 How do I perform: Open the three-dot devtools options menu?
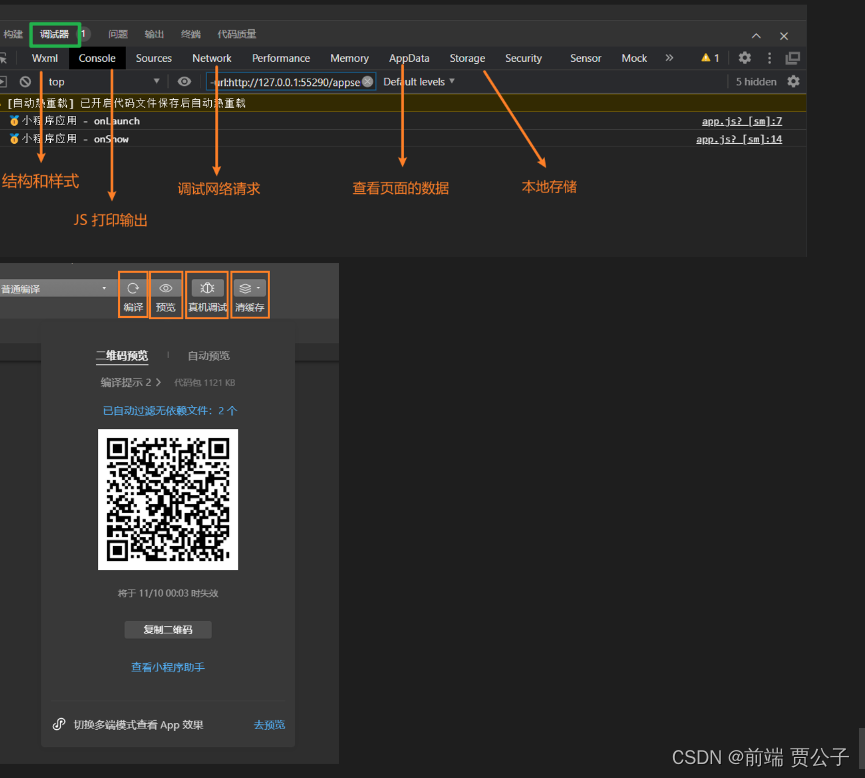coord(770,58)
